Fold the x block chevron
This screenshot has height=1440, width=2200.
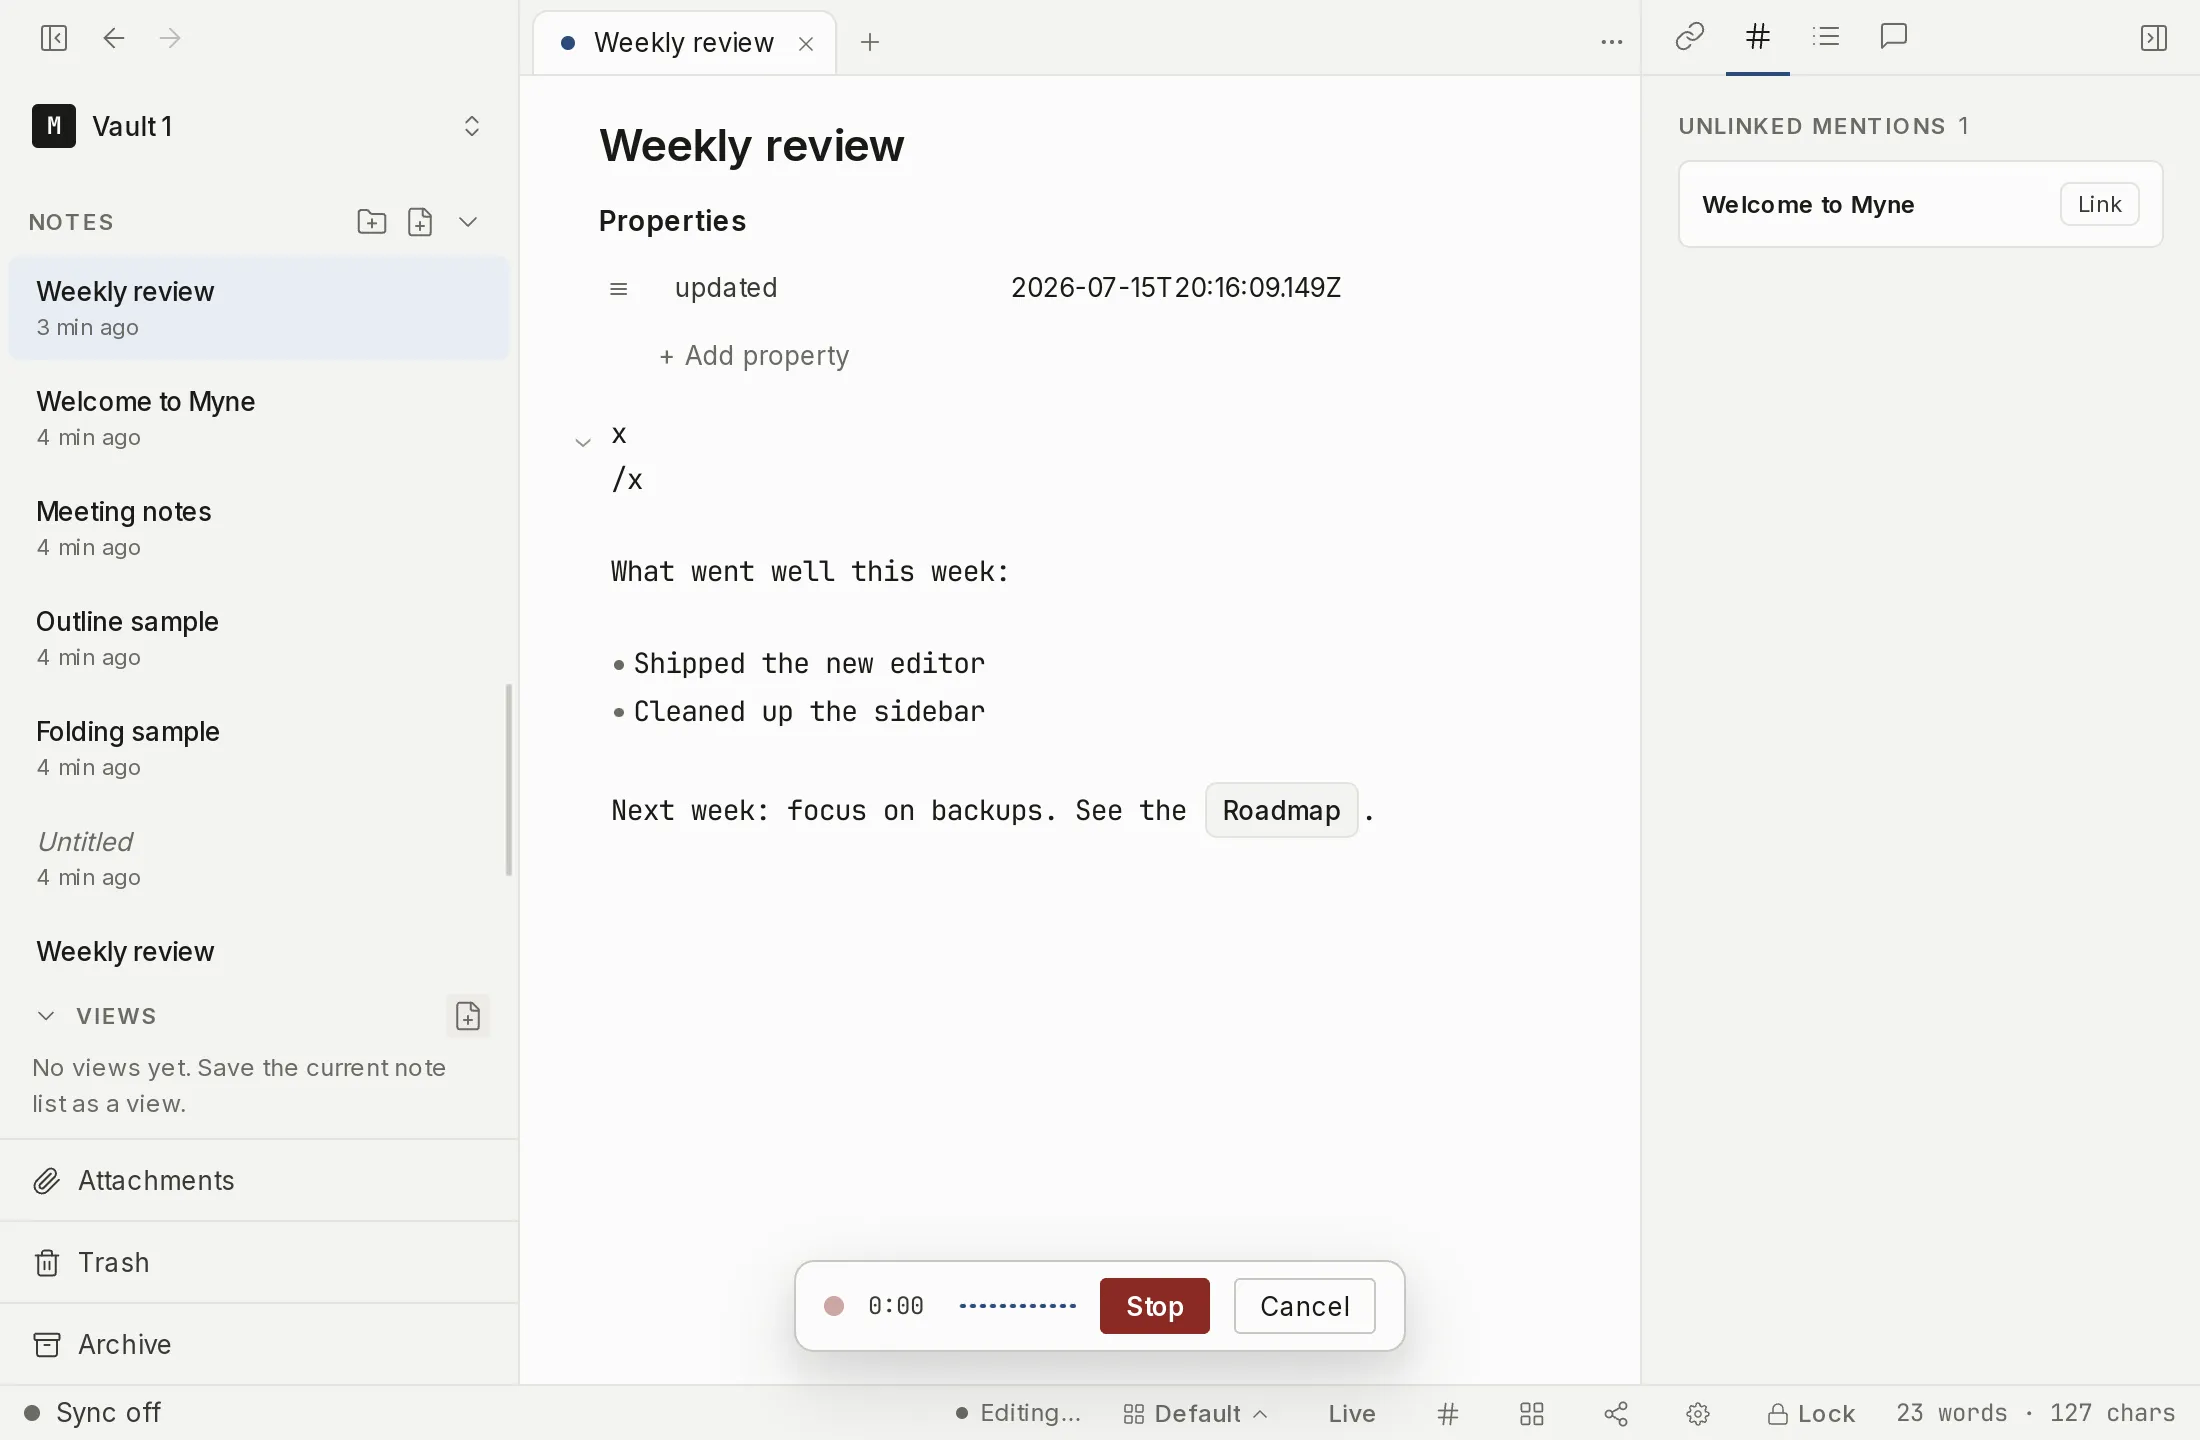(x=583, y=441)
